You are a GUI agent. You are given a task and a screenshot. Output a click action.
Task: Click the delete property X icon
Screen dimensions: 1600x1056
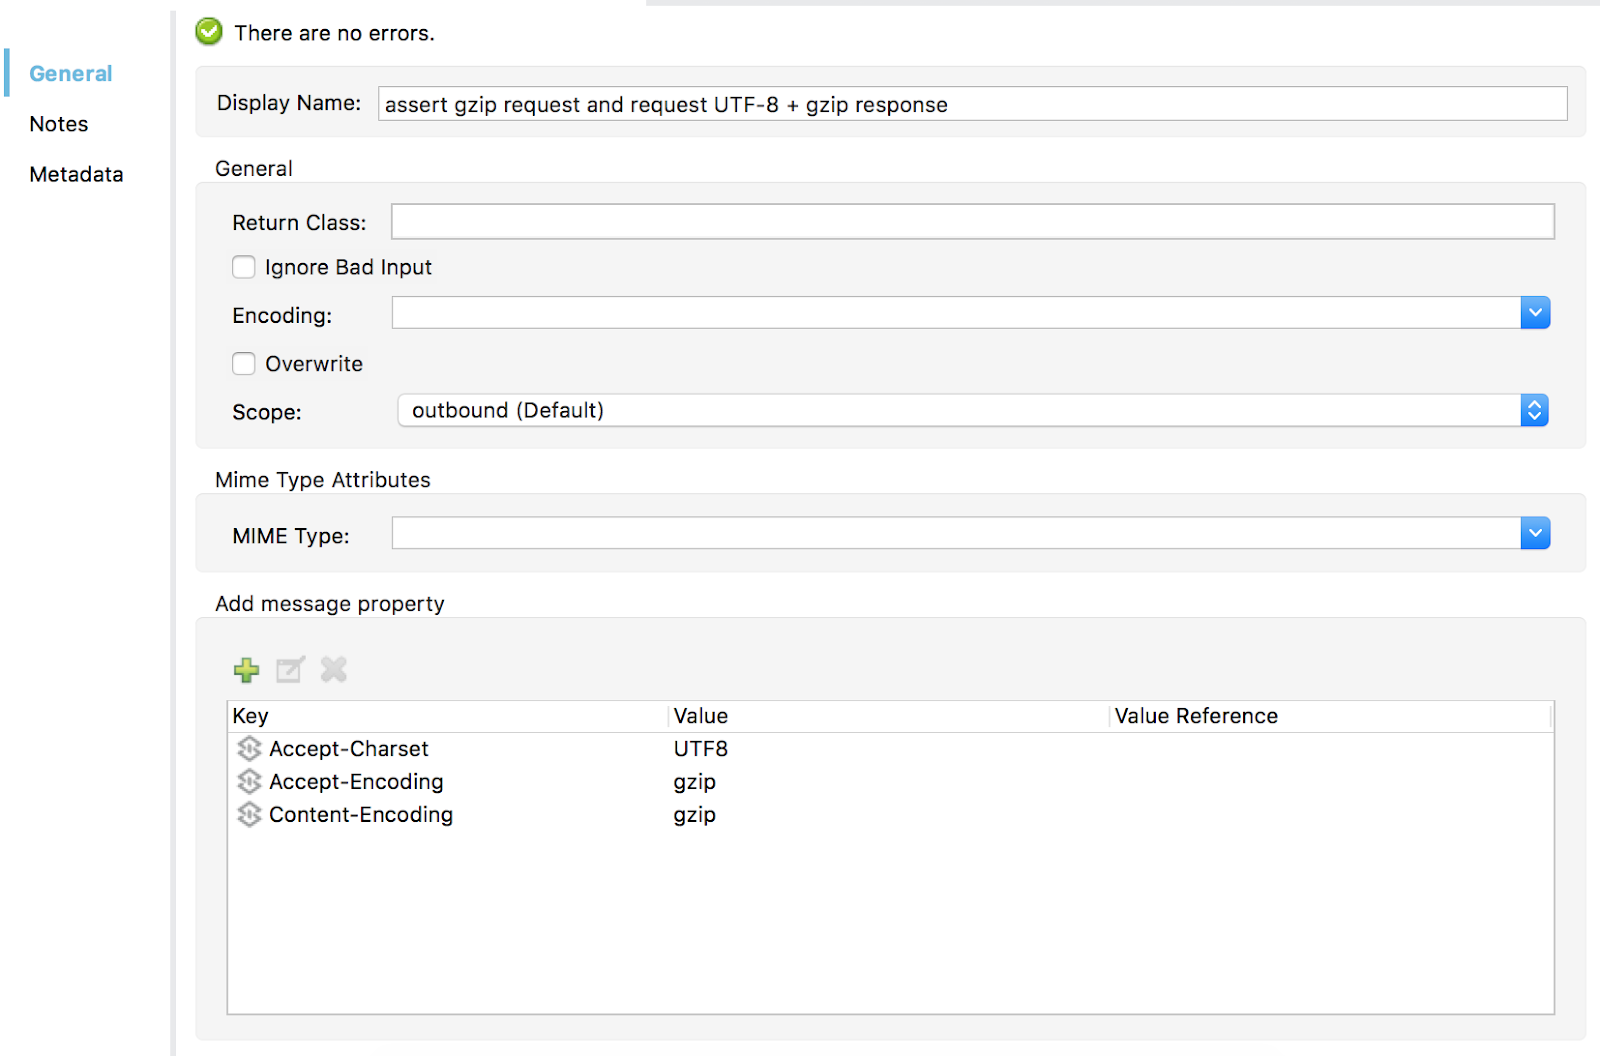334,670
